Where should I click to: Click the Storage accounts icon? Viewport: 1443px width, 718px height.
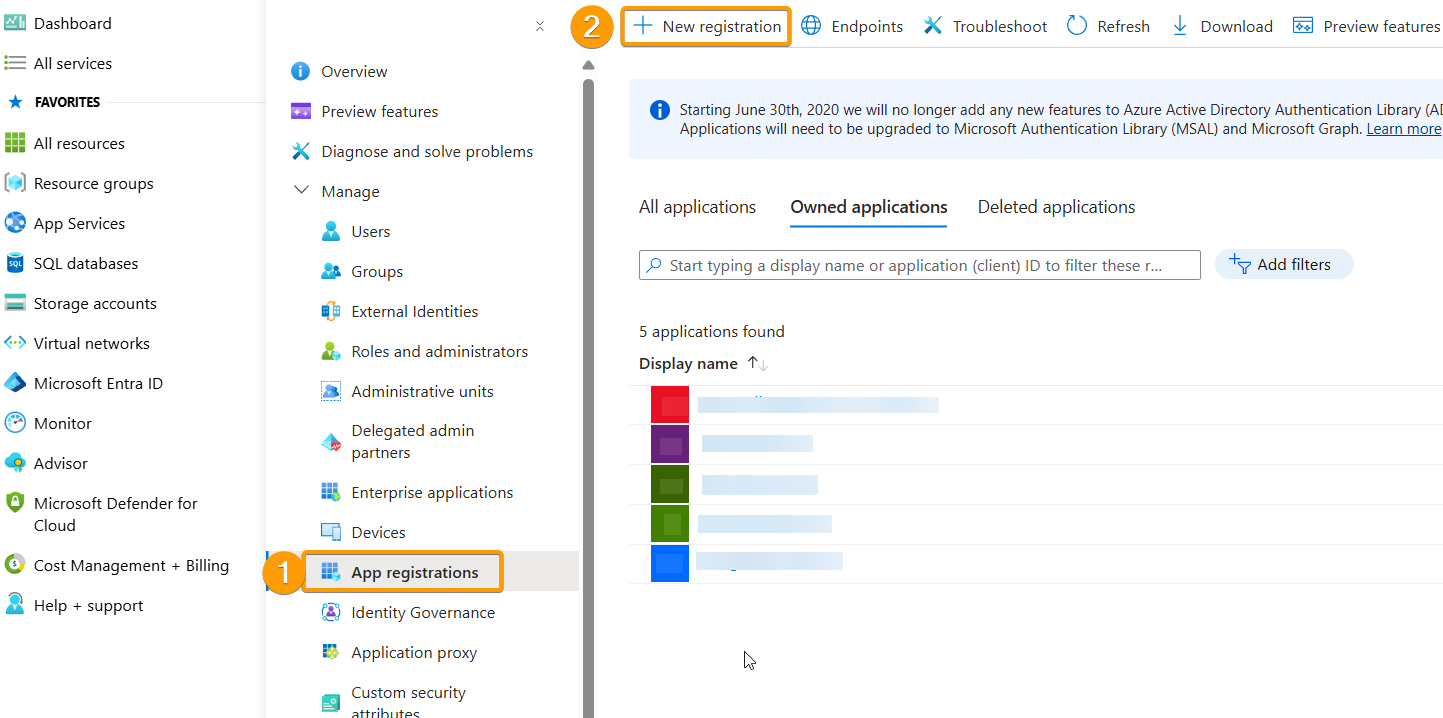coord(15,303)
